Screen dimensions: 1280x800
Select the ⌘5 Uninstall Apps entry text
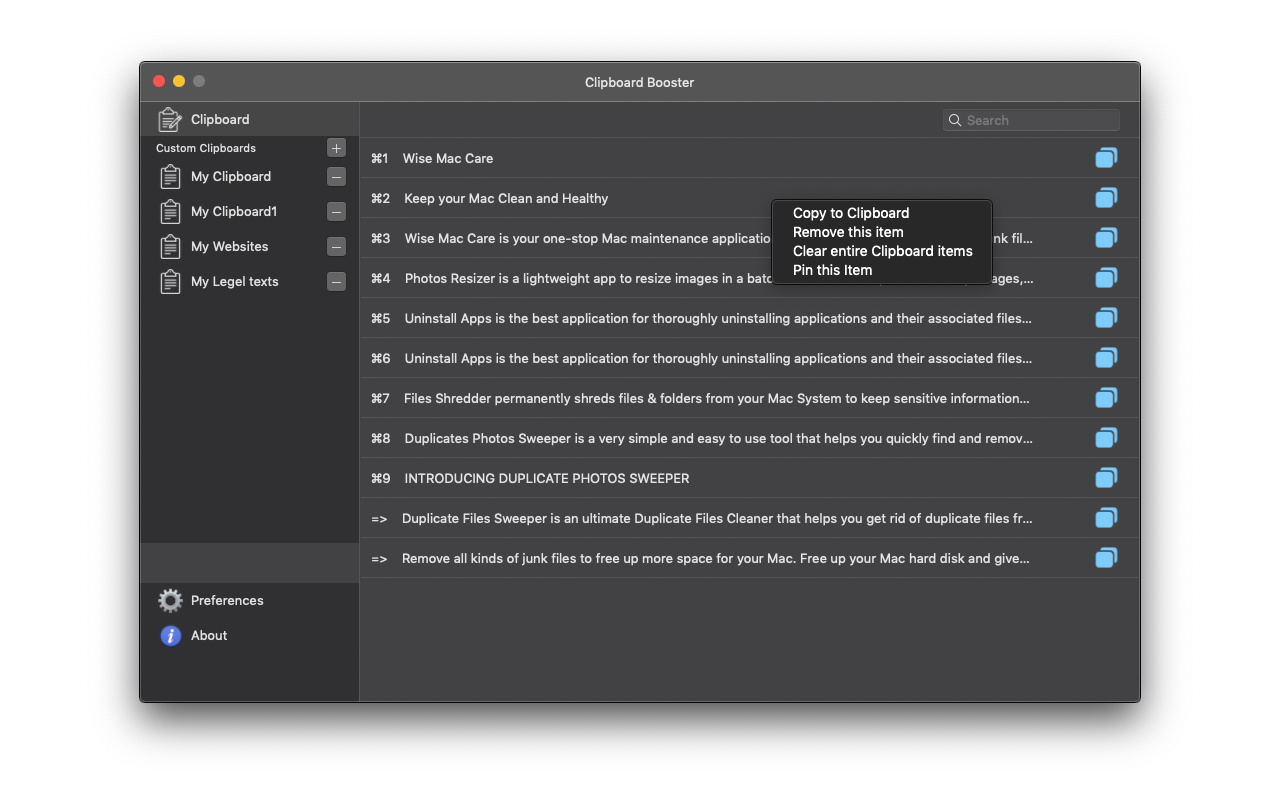click(717, 318)
